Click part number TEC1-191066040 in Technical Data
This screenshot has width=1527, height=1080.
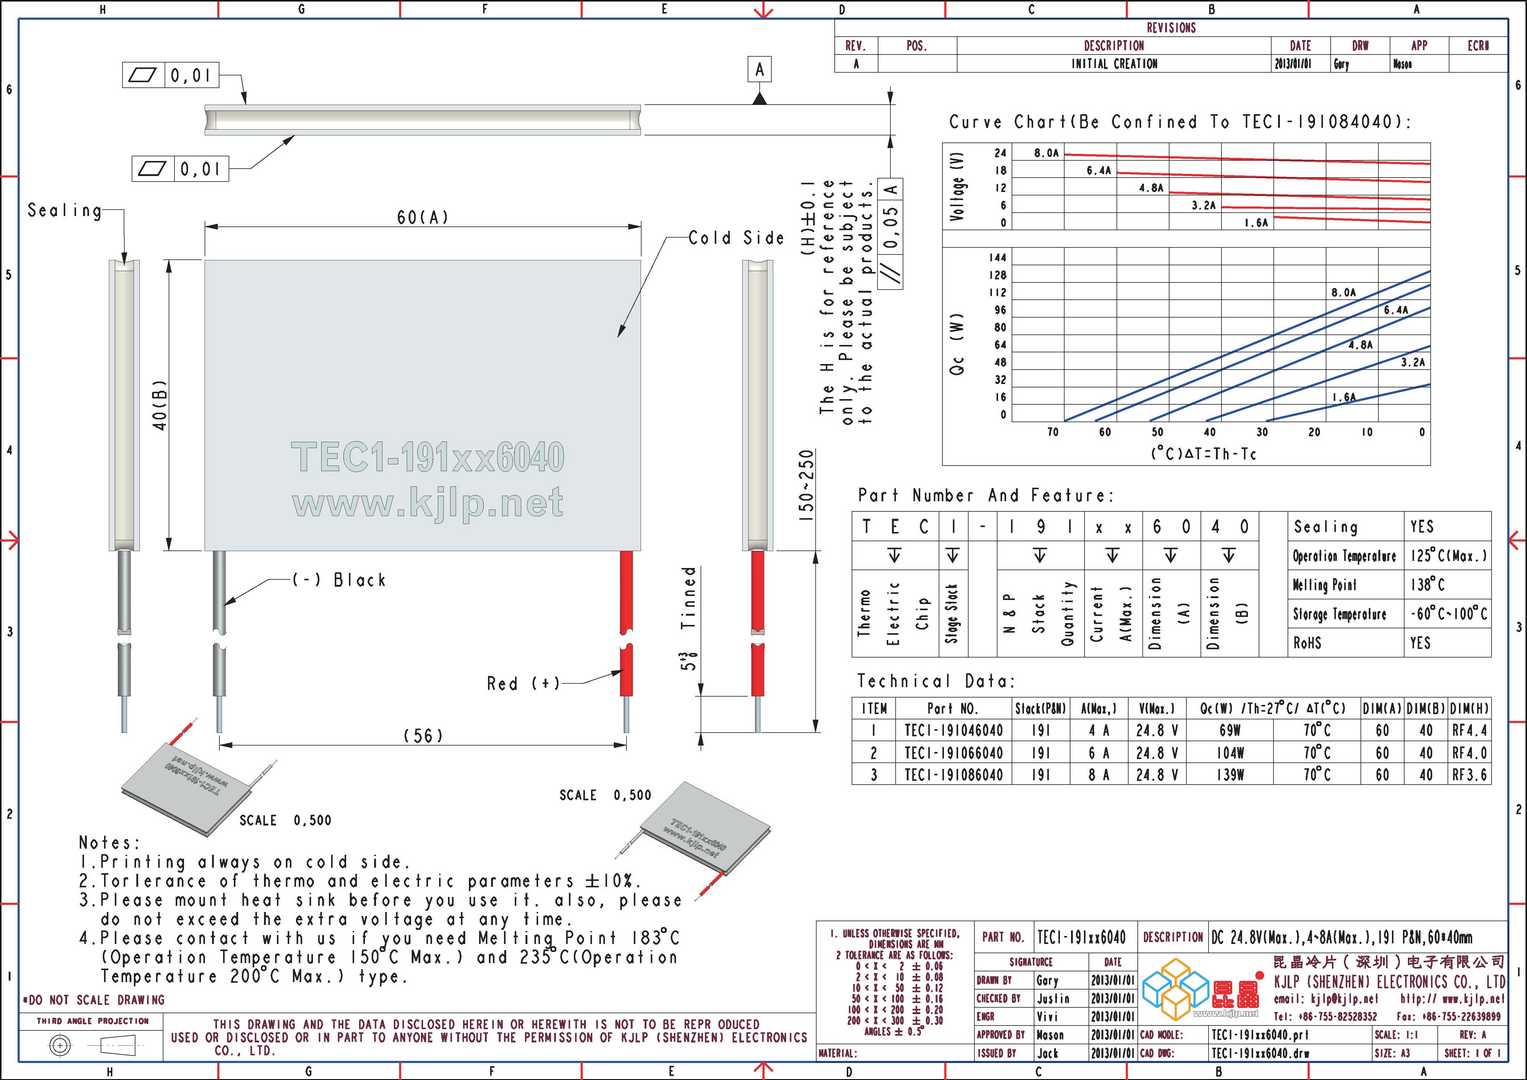tap(953, 753)
